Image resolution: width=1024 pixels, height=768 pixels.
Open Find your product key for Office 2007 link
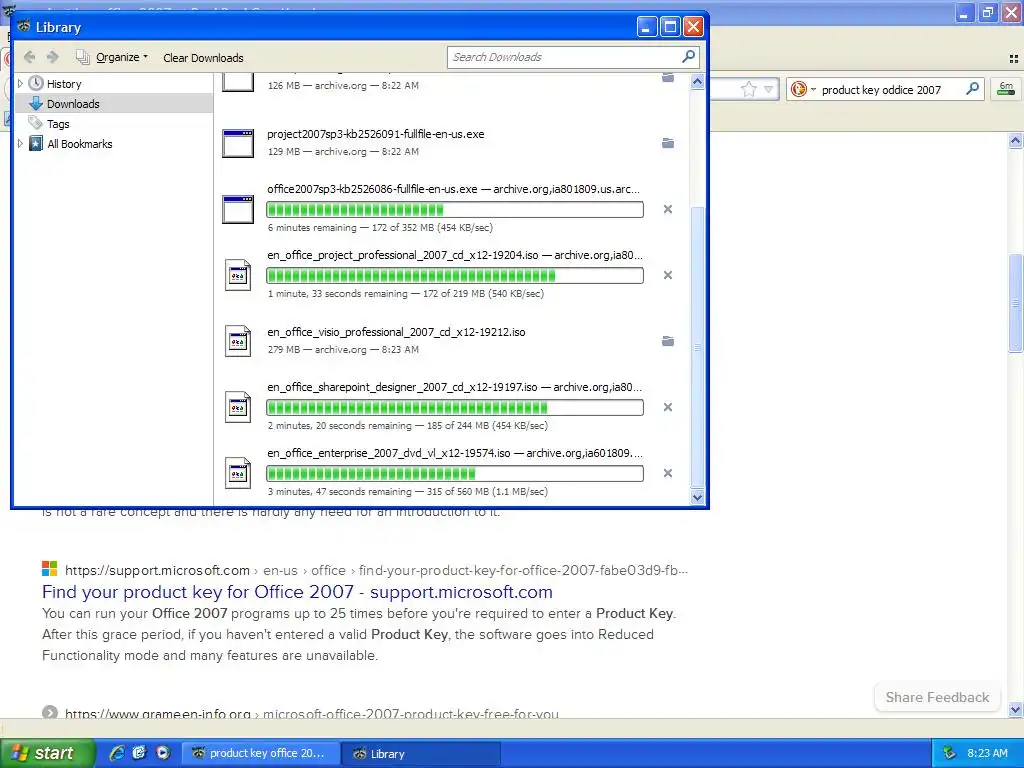tap(297, 592)
